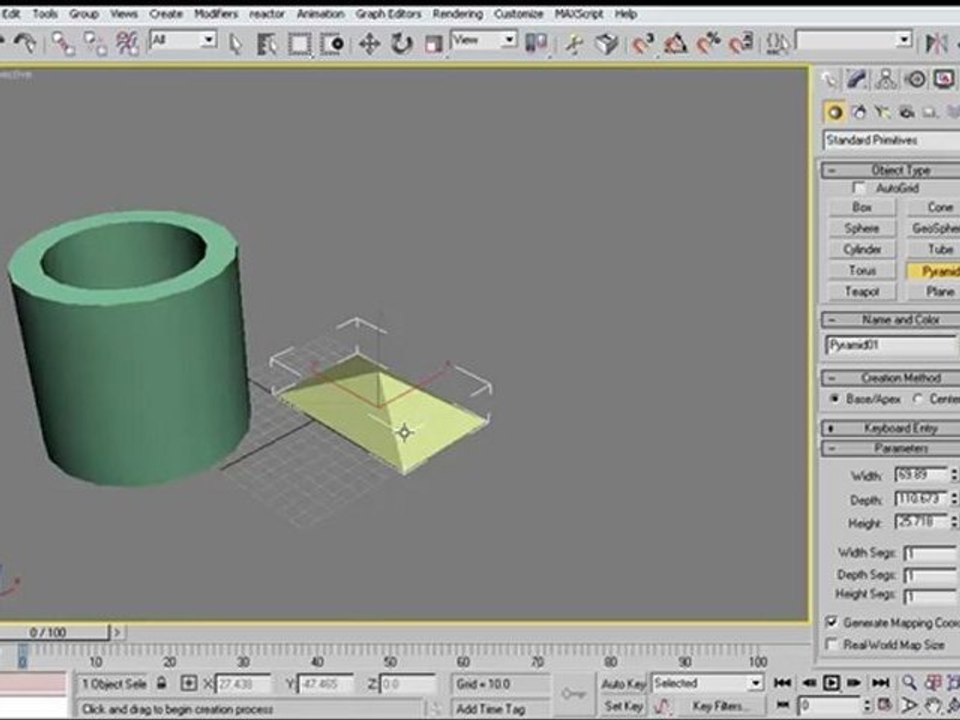The image size is (960, 720).
Task: Select the Center creation method radio
Action: click(x=917, y=399)
